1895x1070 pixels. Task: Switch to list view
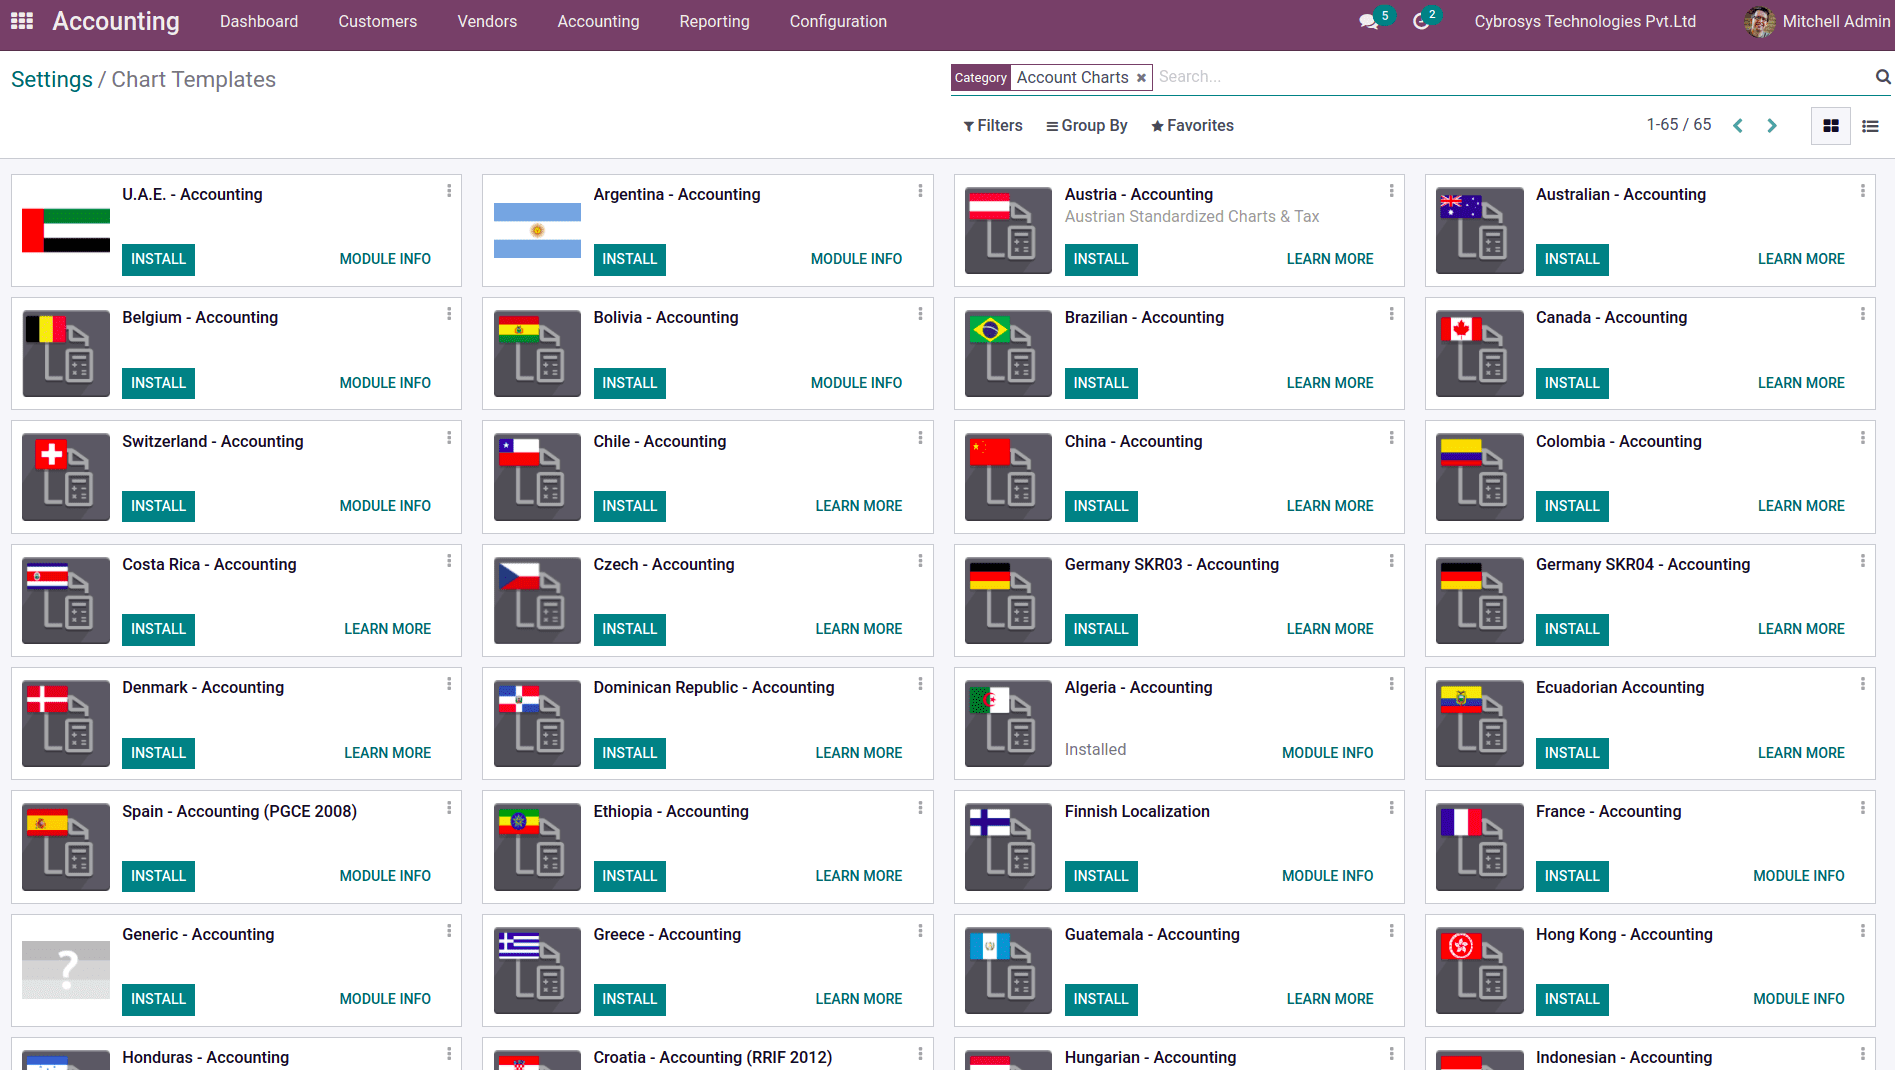(1870, 126)
